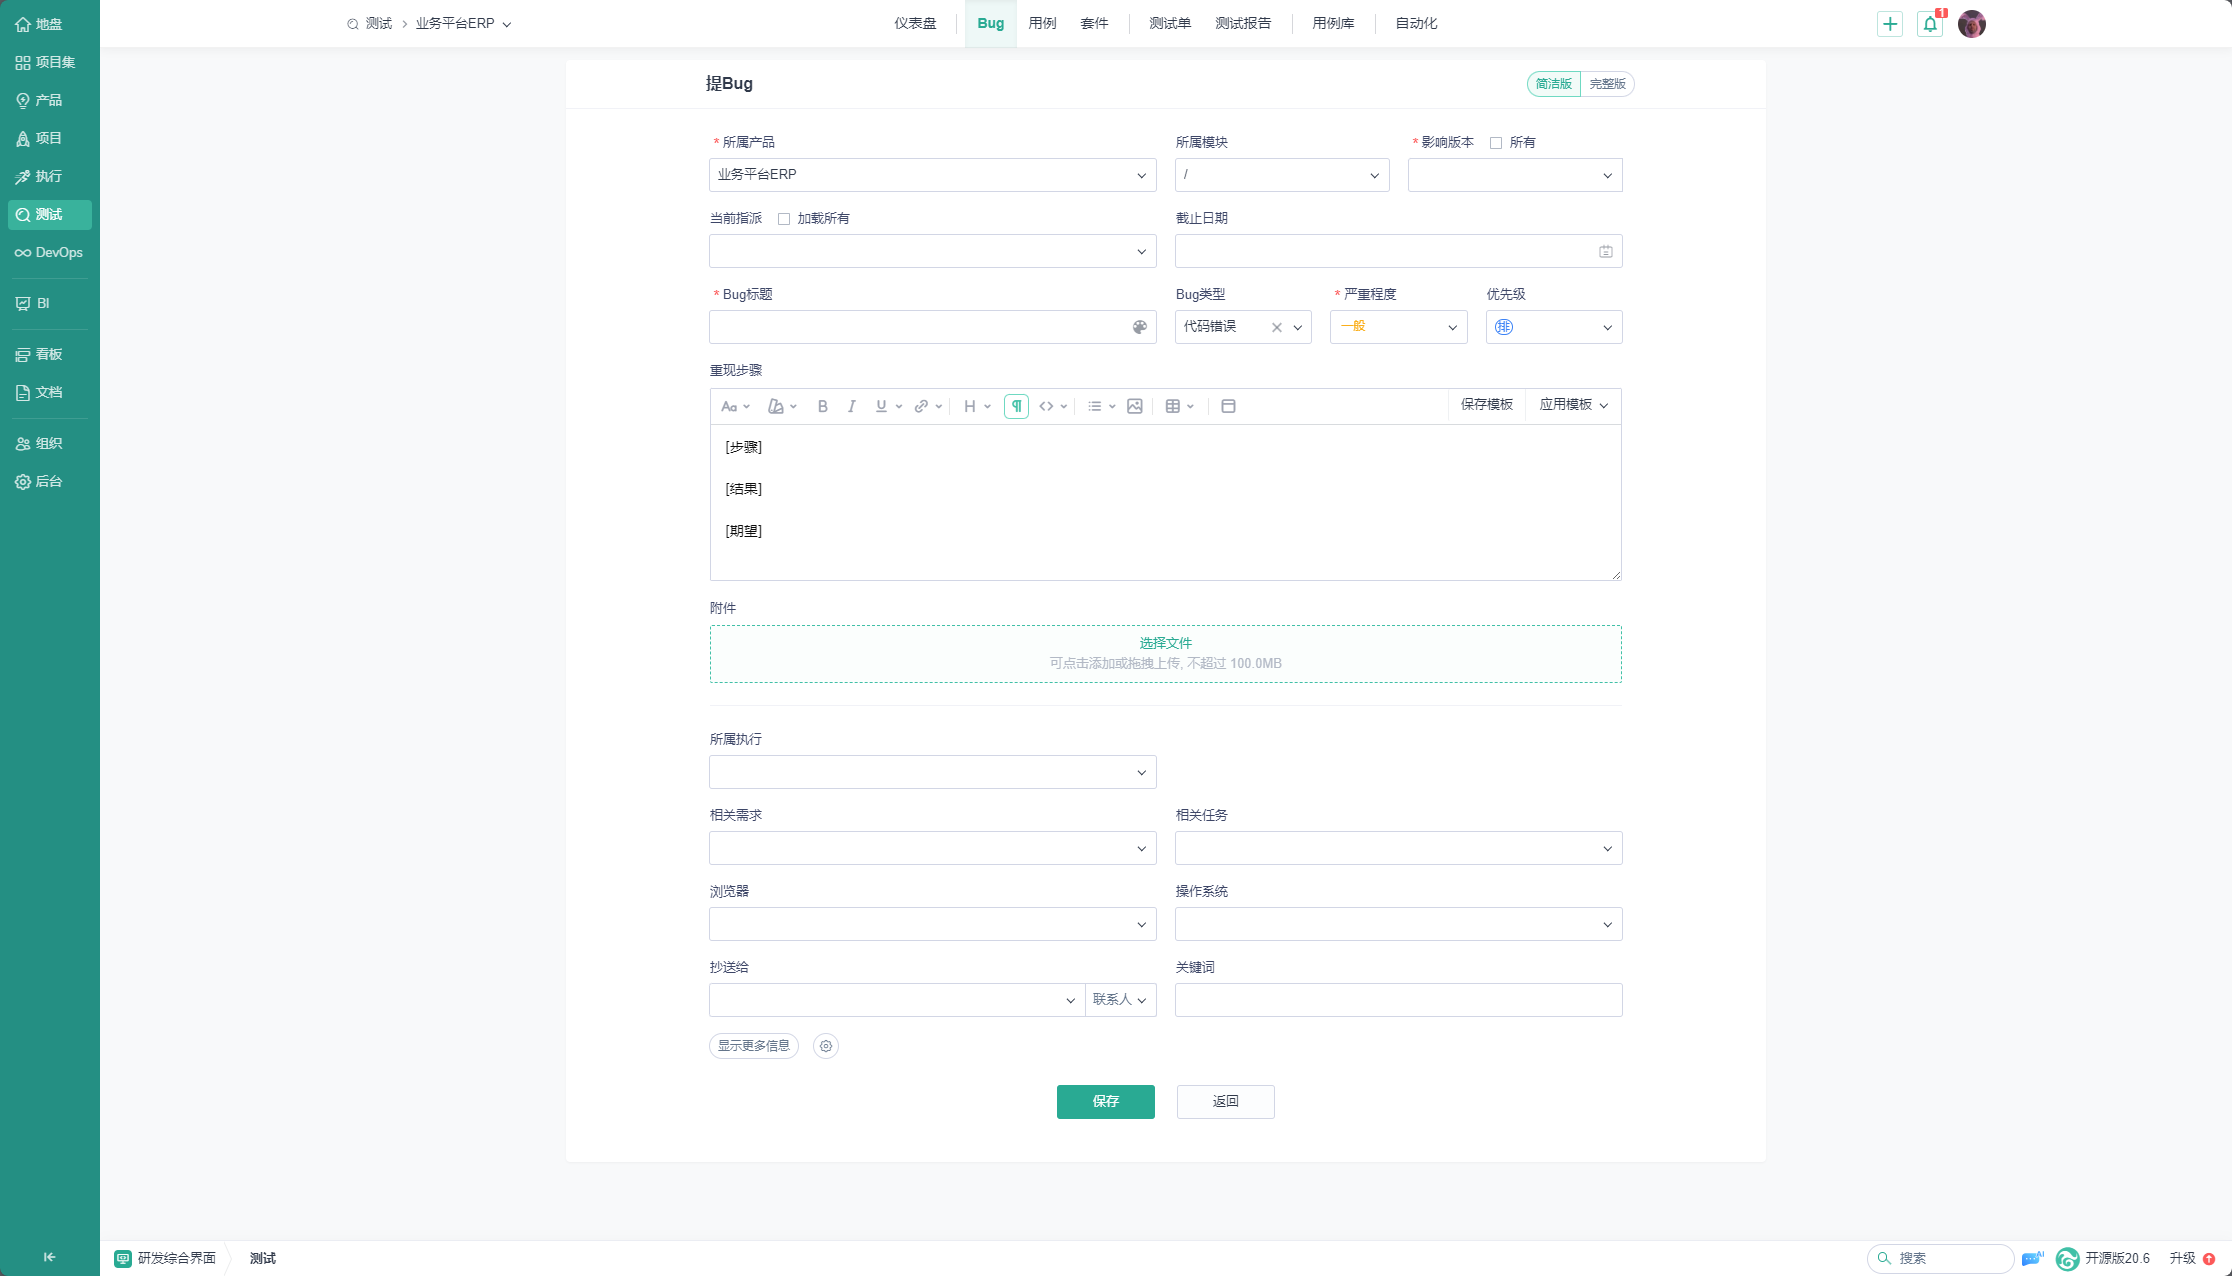Switch to the 套件 tab
2232x1276 pixels.
1094,23
